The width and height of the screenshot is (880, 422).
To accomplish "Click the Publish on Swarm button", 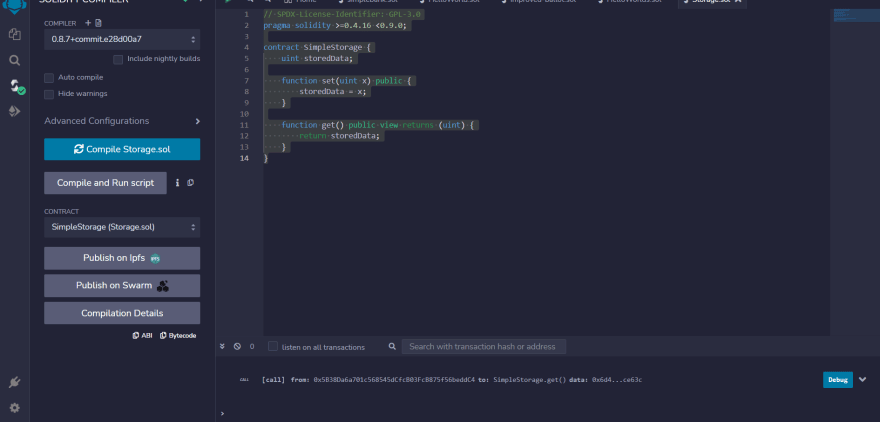I will 122,286.
